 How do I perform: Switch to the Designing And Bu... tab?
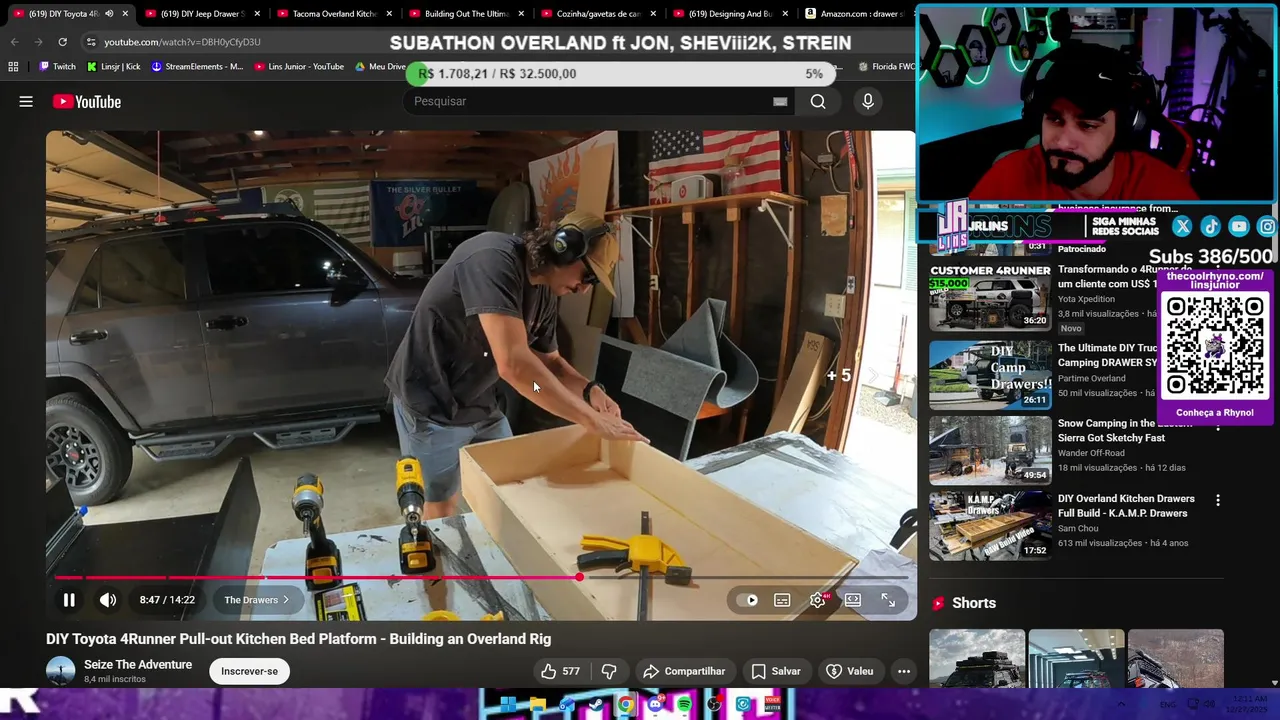[x=730, y=14]
